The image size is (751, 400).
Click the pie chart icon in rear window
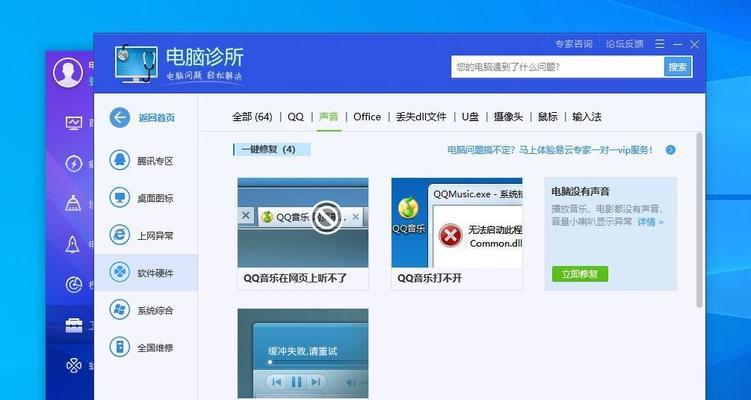click(x=74, y=285)
